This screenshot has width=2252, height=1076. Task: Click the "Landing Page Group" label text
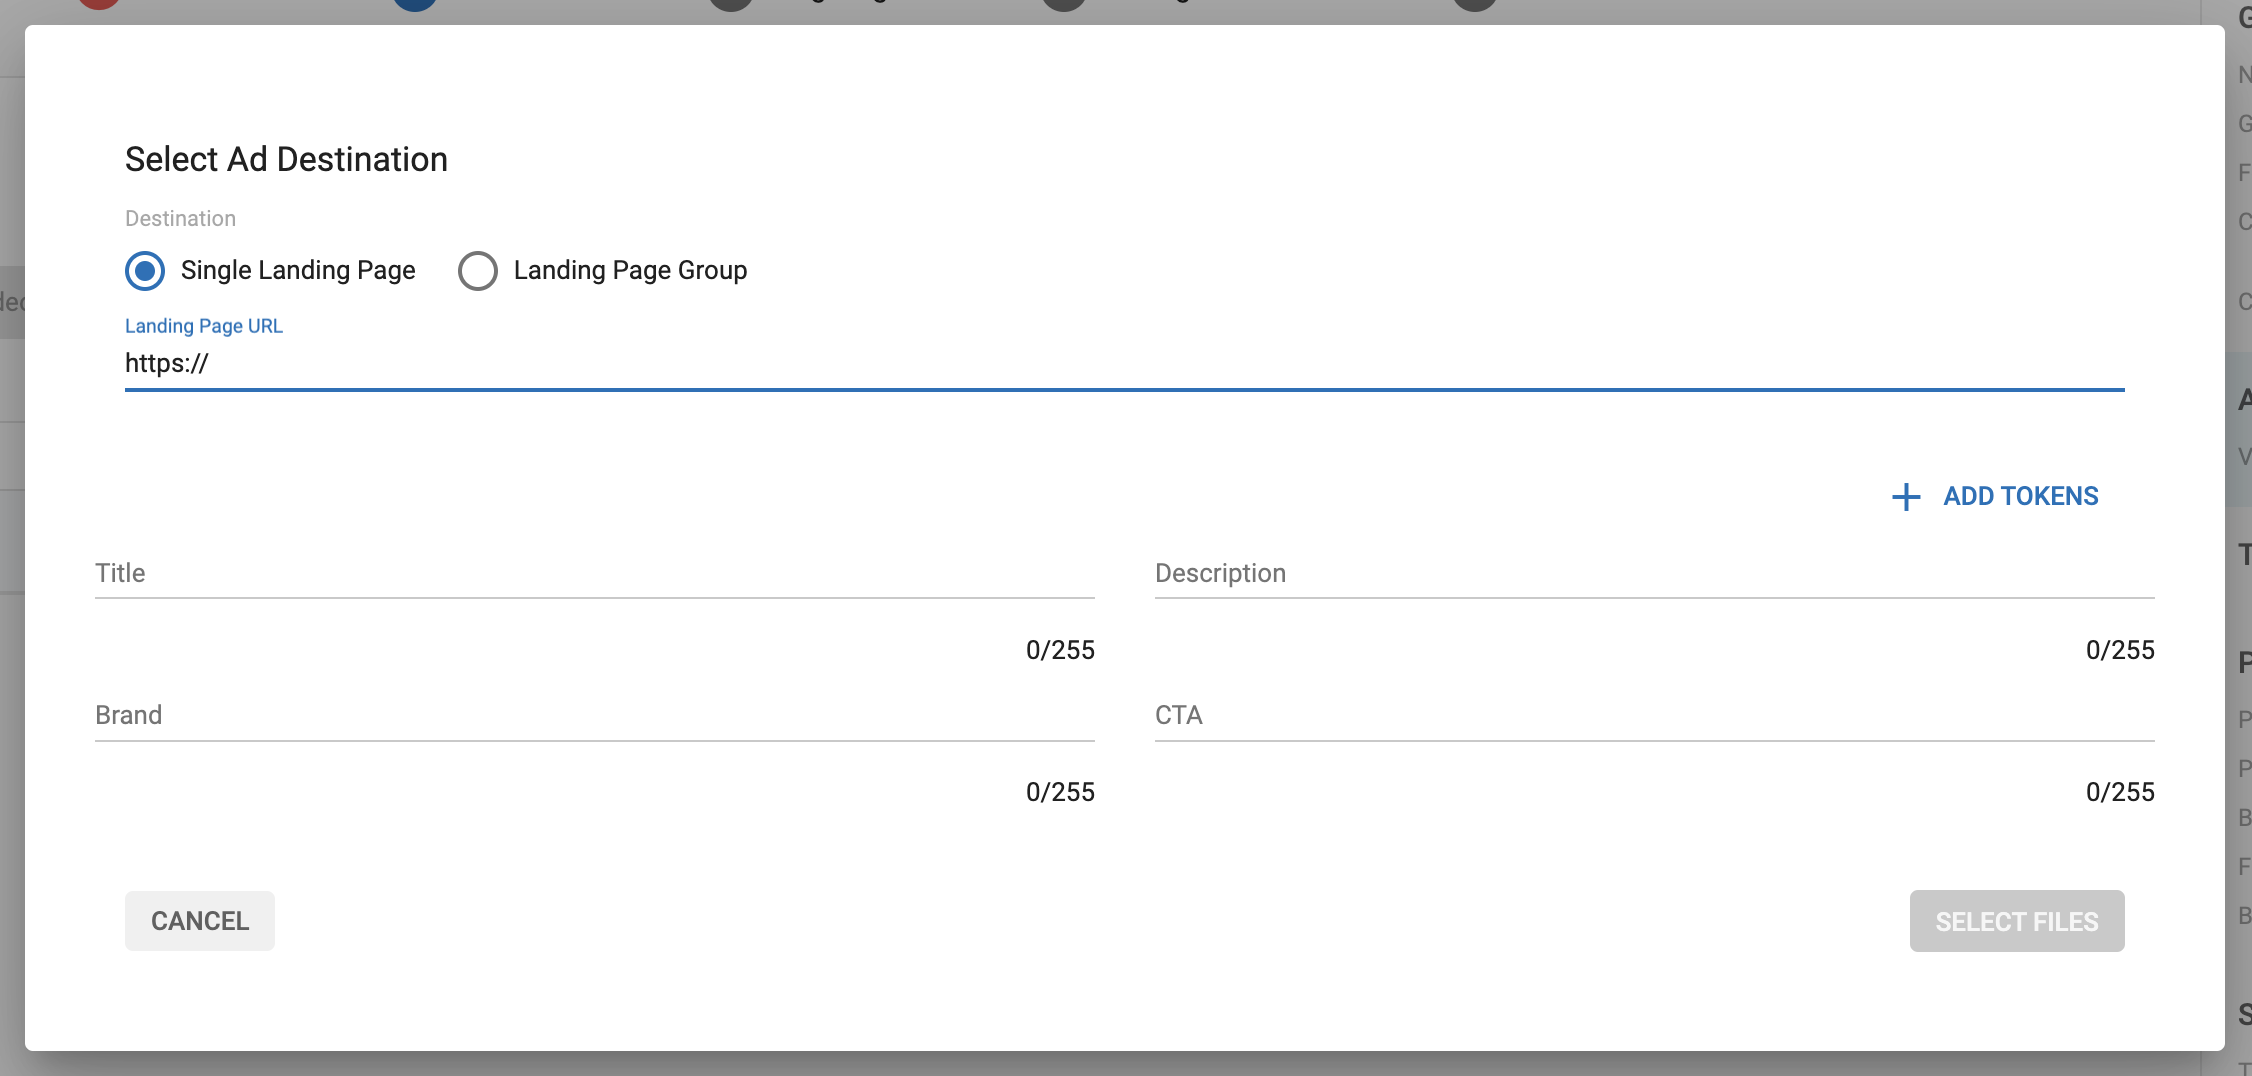point(630,271)
